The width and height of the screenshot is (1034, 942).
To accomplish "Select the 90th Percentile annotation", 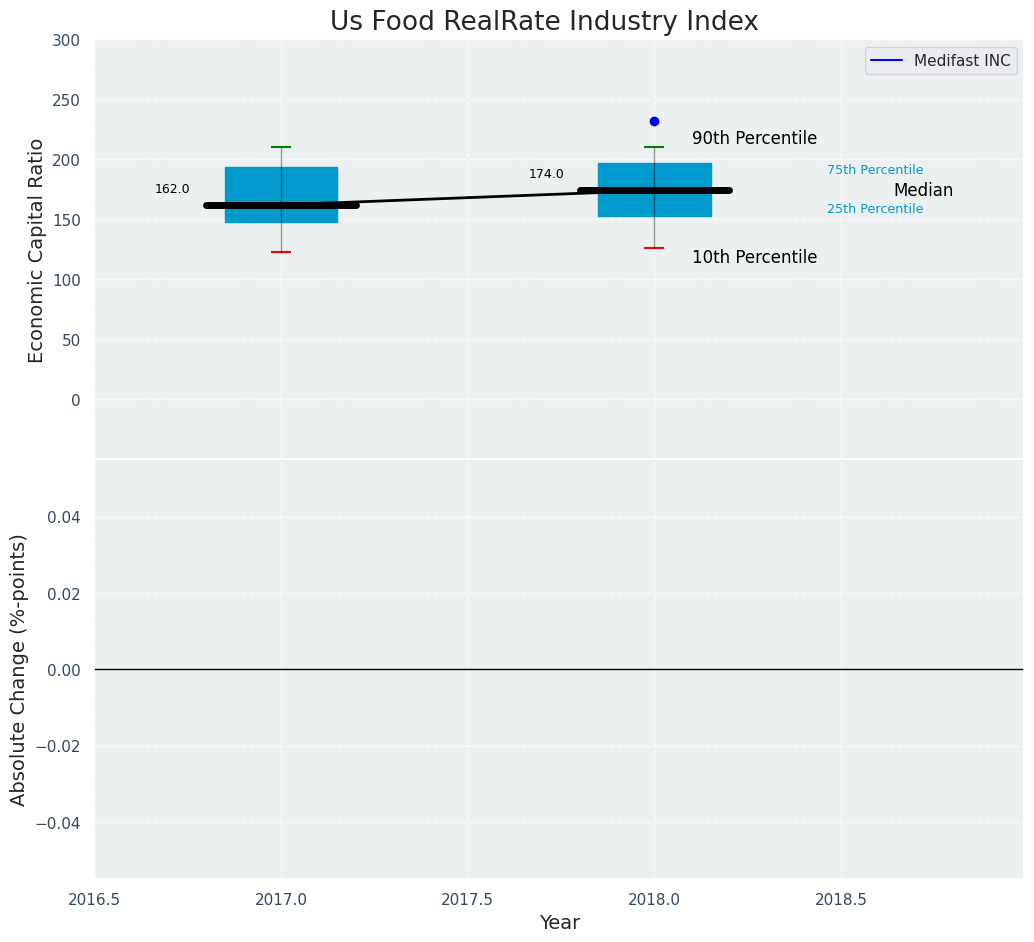I will coord(754,139).
